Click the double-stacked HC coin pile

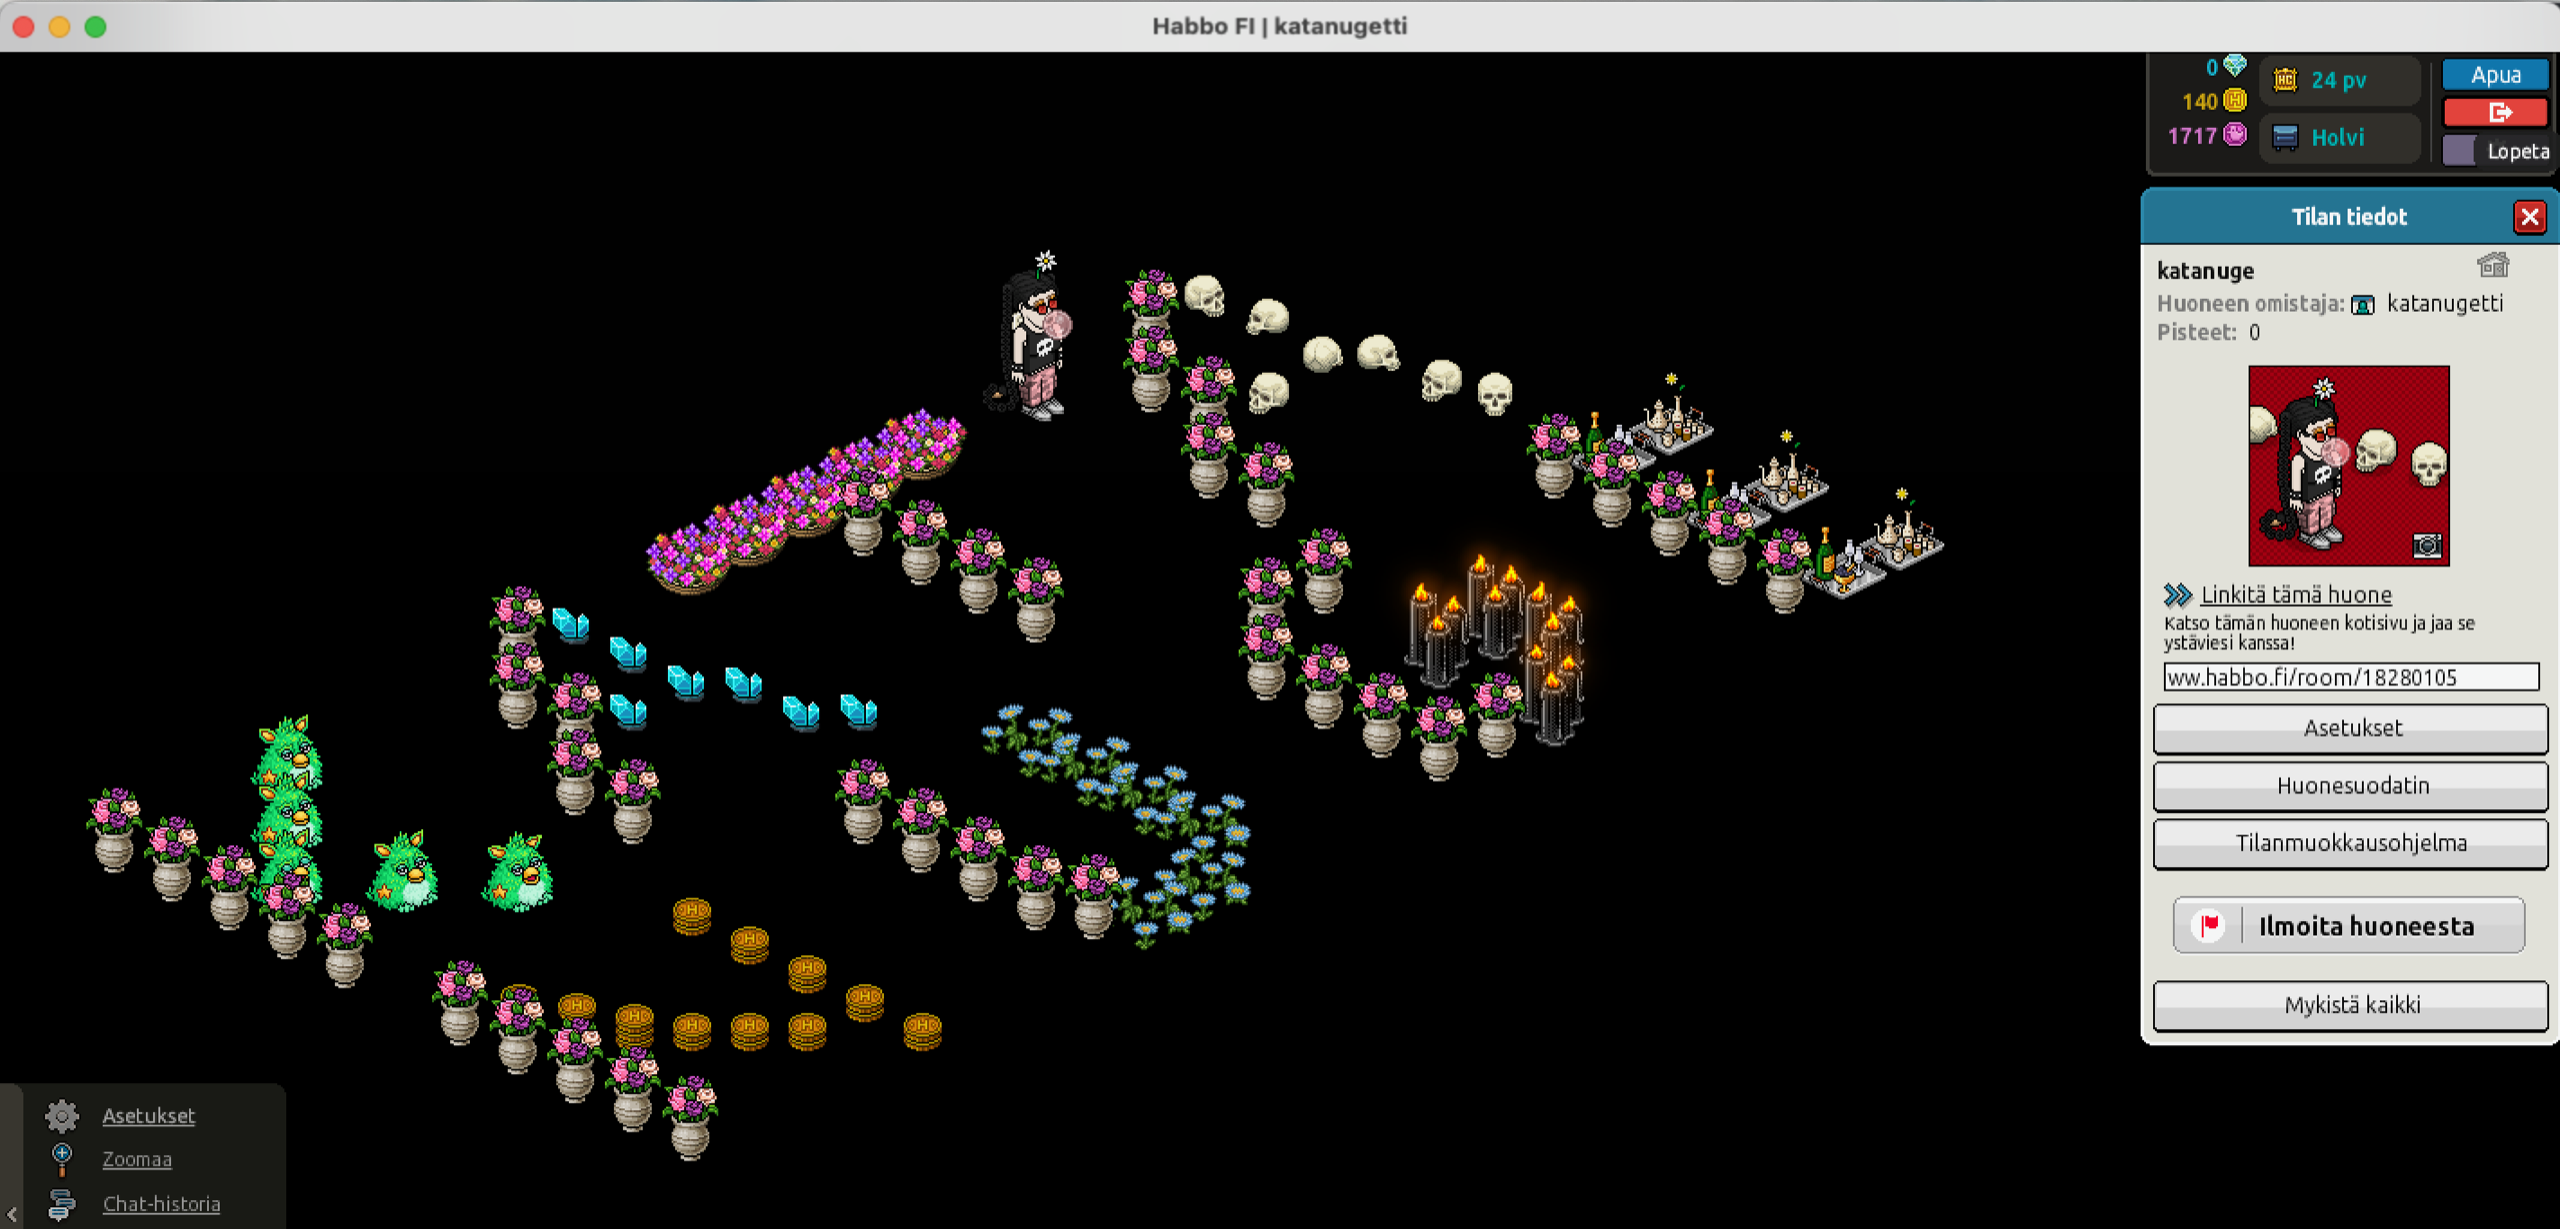[x=634, y=1025]
